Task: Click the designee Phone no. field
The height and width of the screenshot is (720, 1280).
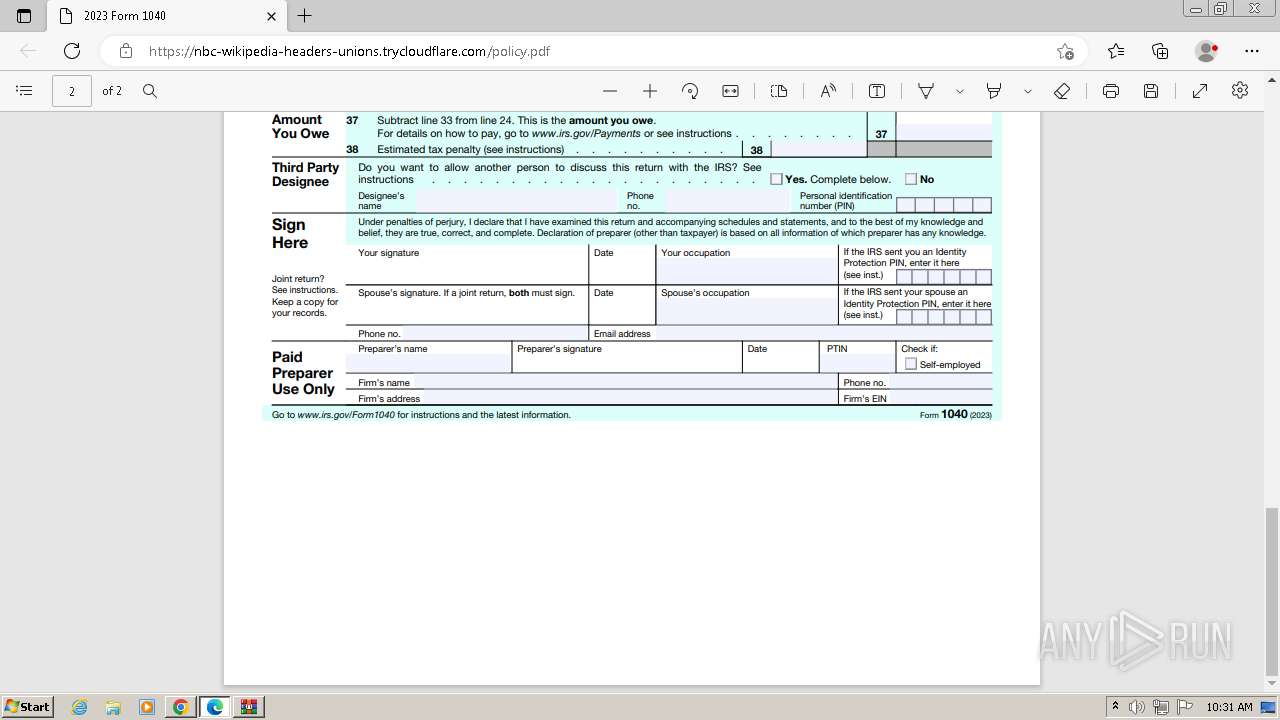Action: click(x=727, y=200)
